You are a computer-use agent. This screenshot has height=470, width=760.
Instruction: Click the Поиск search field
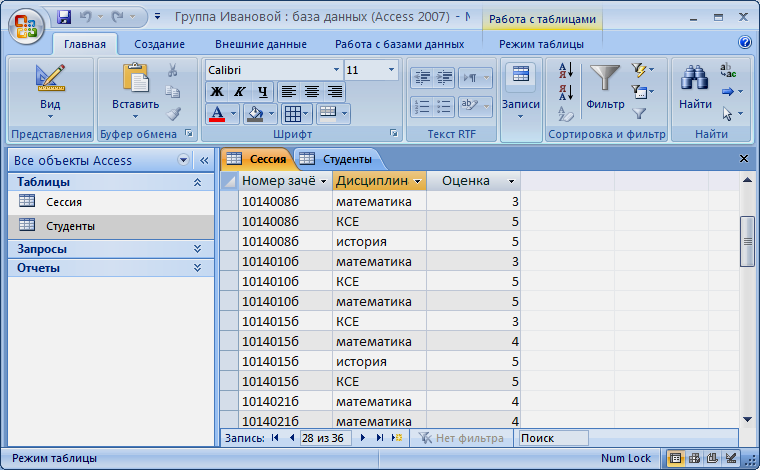click(554, 438)
